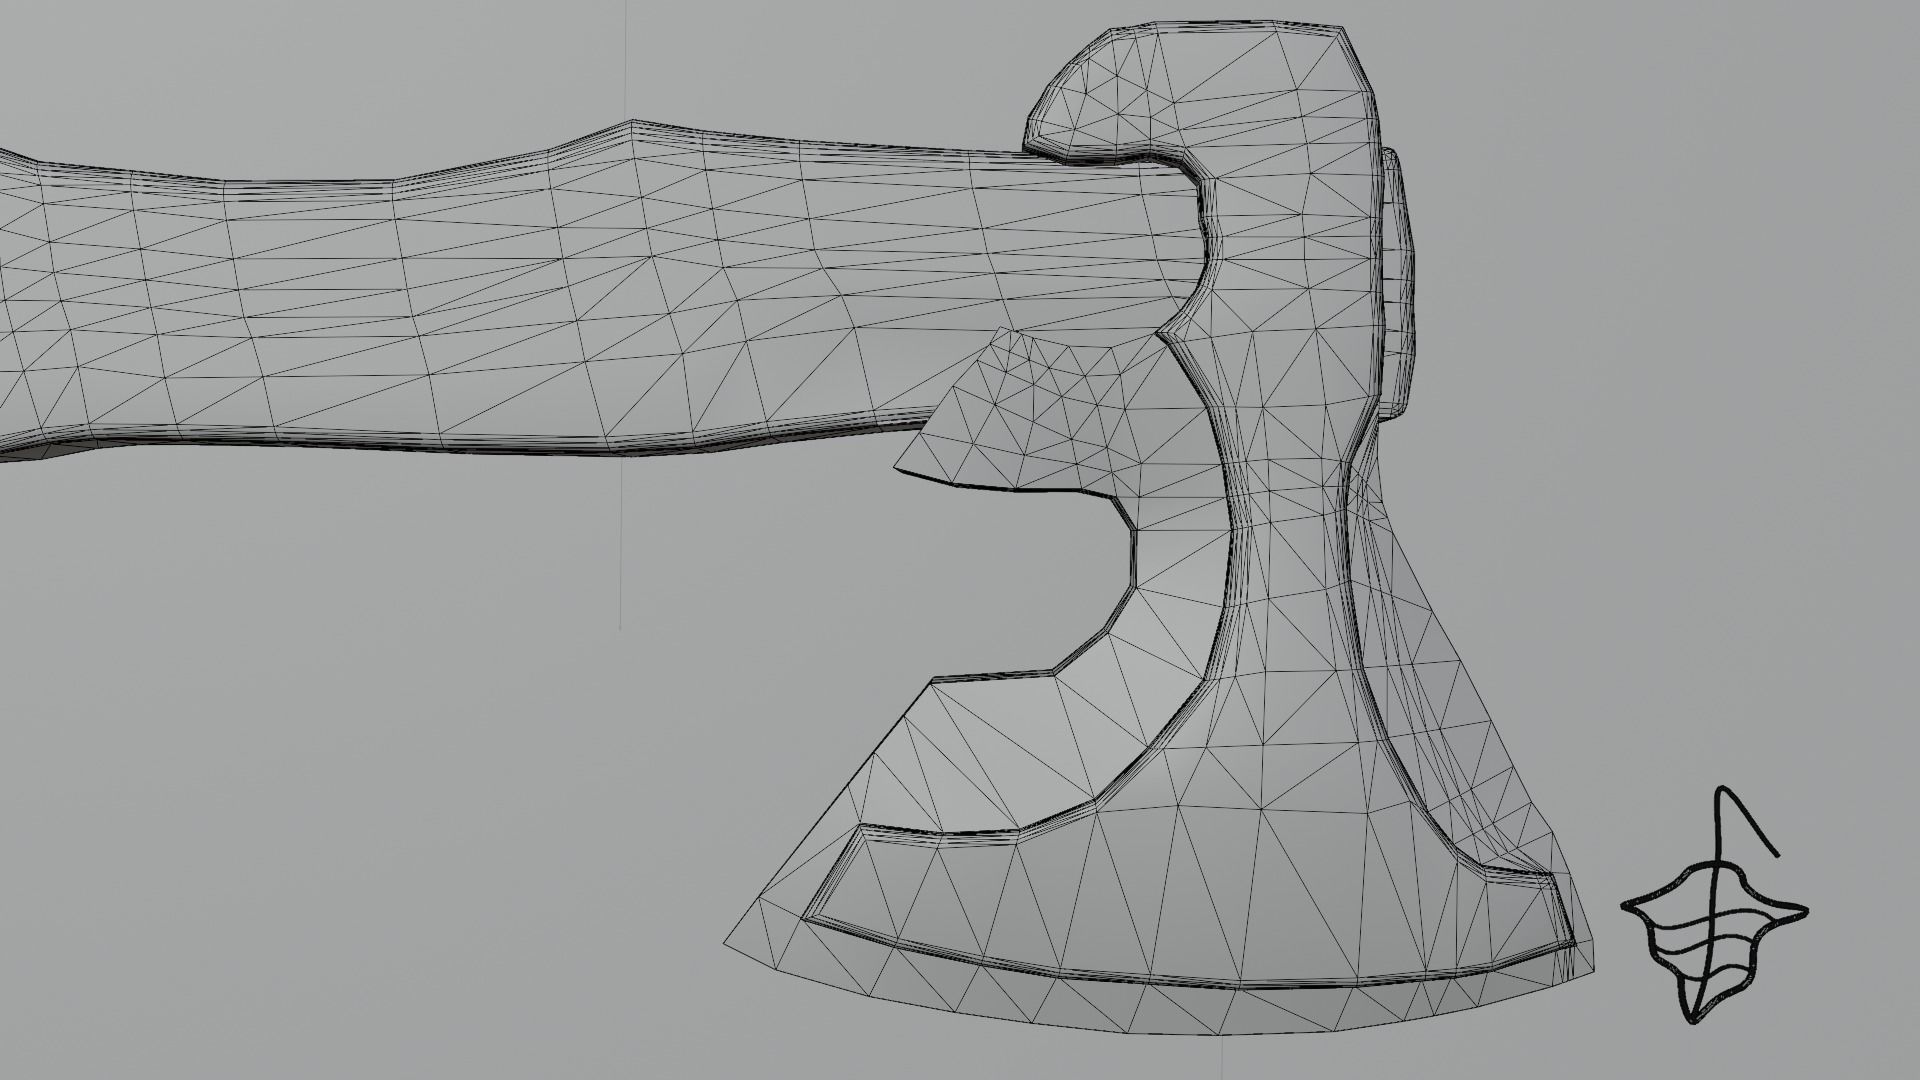Pick the wedge cap behind the axe head

pyautogui.click(x=1396, y=285)
